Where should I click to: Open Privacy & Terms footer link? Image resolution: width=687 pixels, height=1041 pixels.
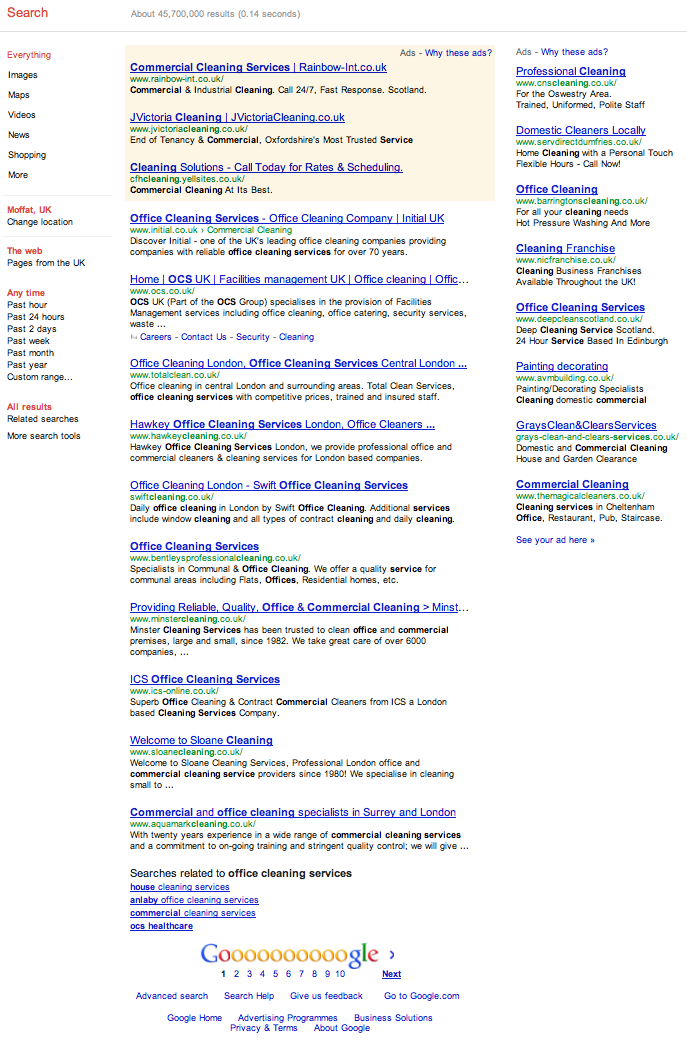click(x=264, y=1028)
